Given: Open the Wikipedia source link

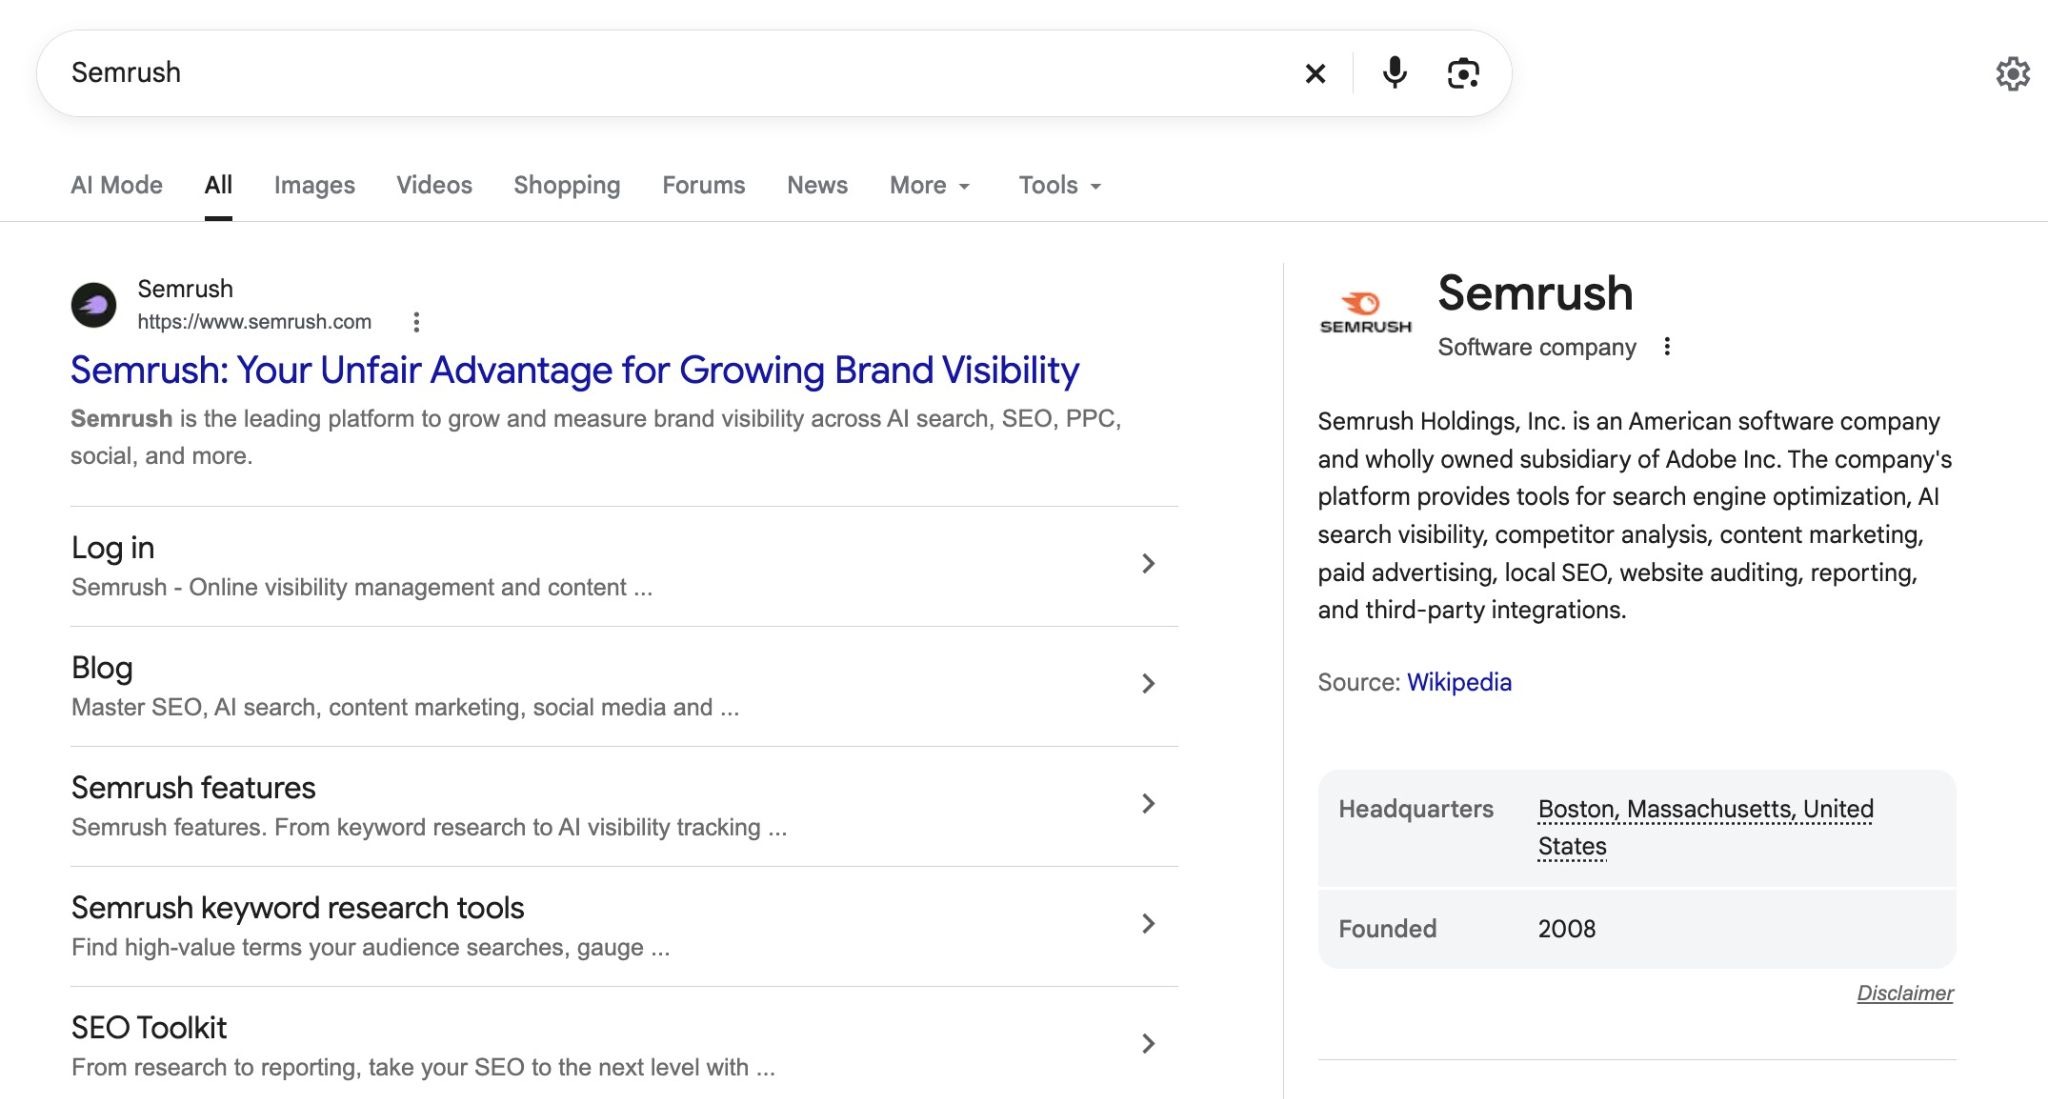Looking at the screenshot, I should [1459, 682].
